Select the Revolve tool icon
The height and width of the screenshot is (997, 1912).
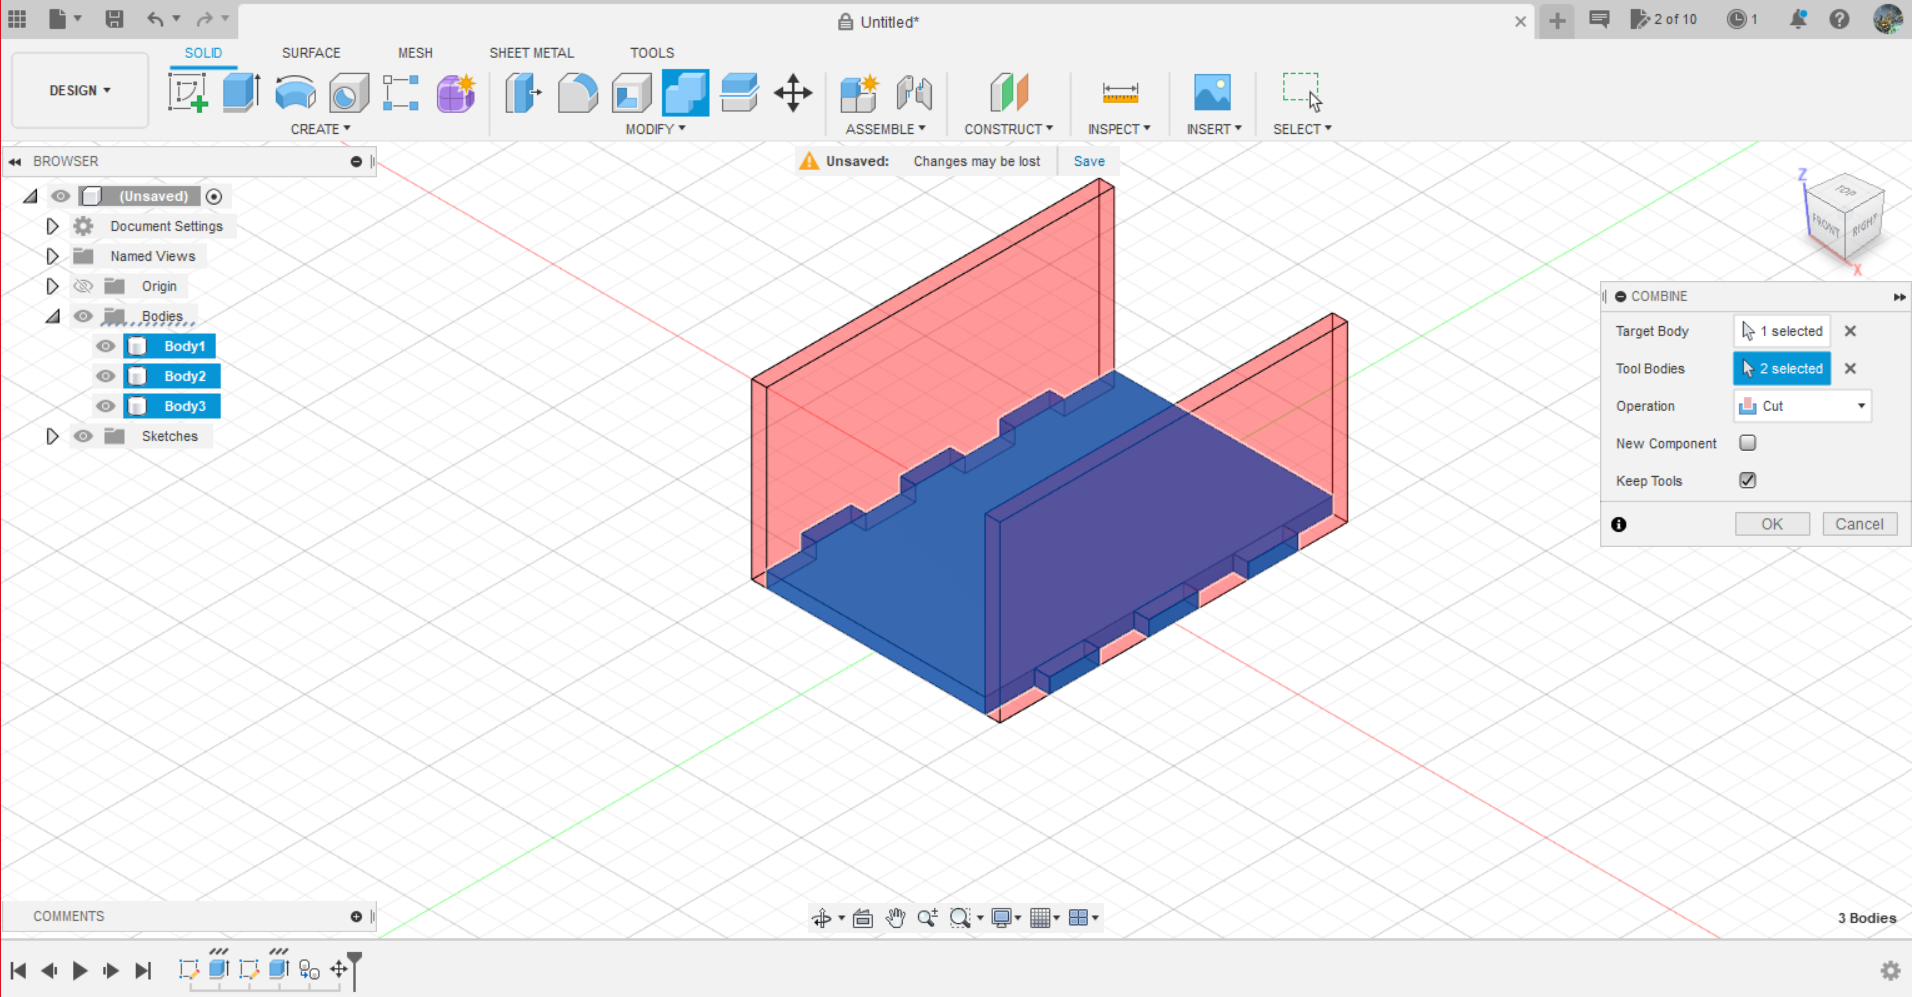(295, 93)
